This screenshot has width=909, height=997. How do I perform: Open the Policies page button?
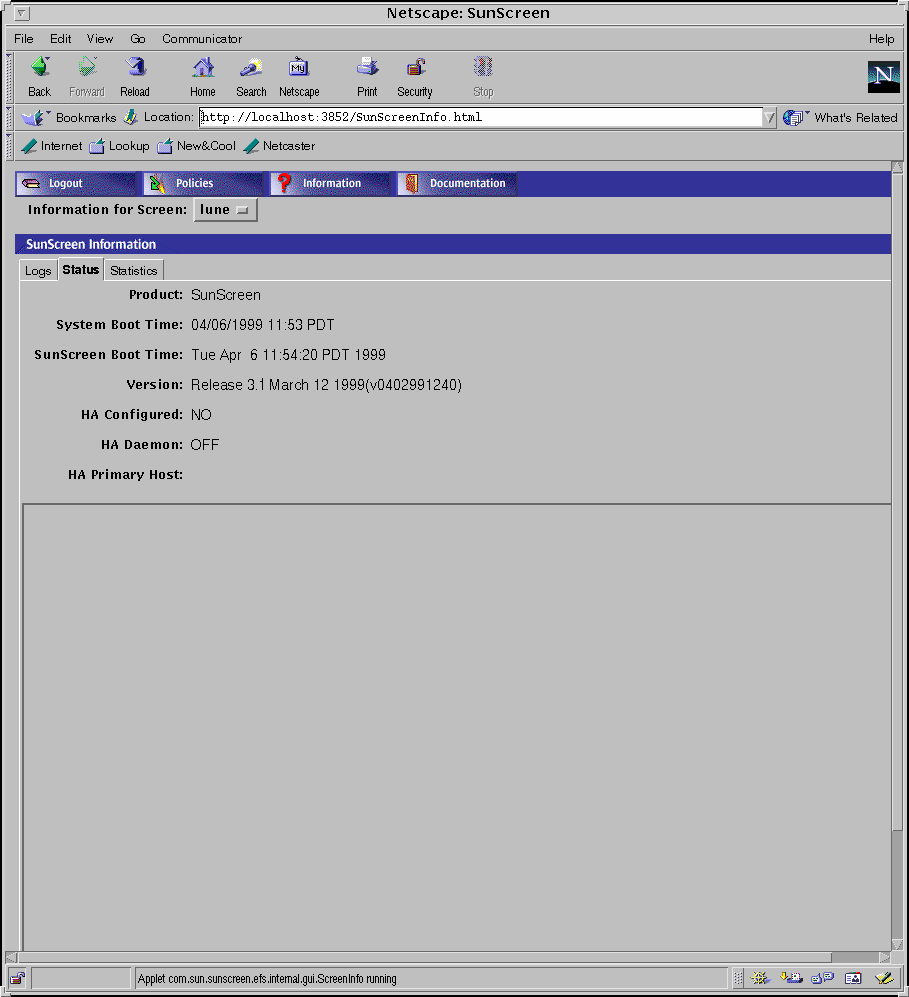coord(203,183)
